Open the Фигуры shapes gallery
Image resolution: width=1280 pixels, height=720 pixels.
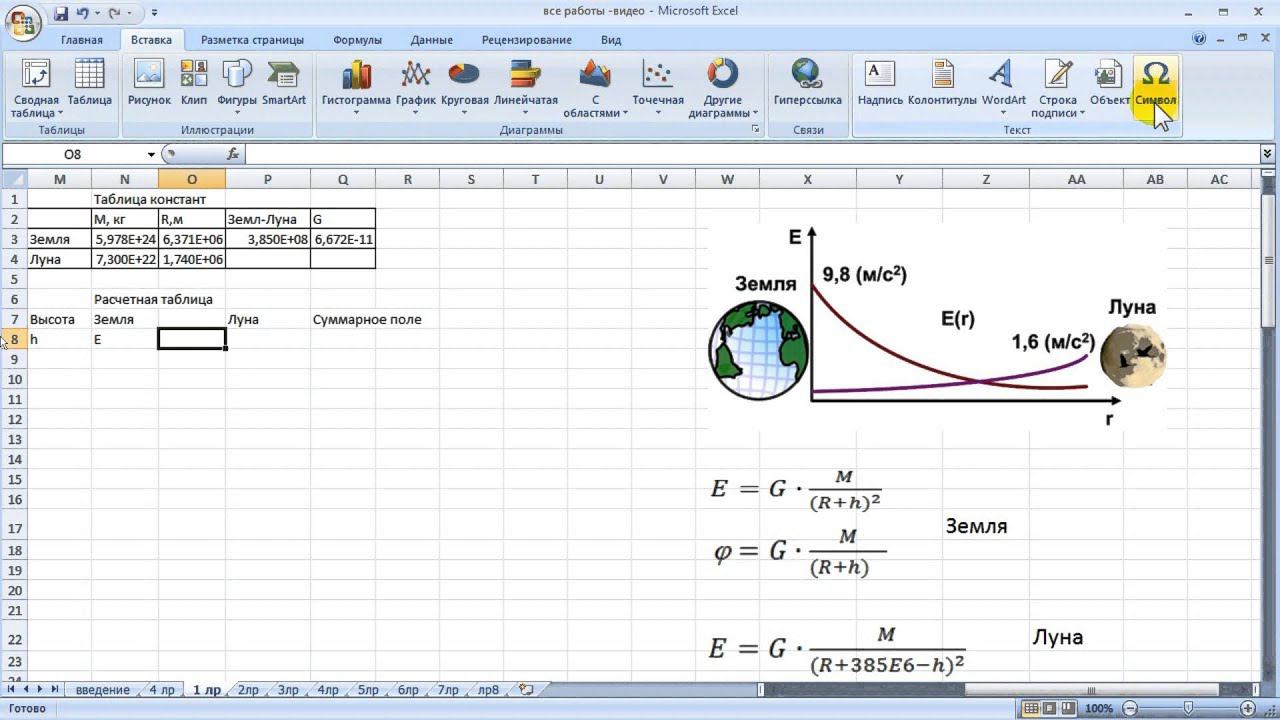[237, 89]
